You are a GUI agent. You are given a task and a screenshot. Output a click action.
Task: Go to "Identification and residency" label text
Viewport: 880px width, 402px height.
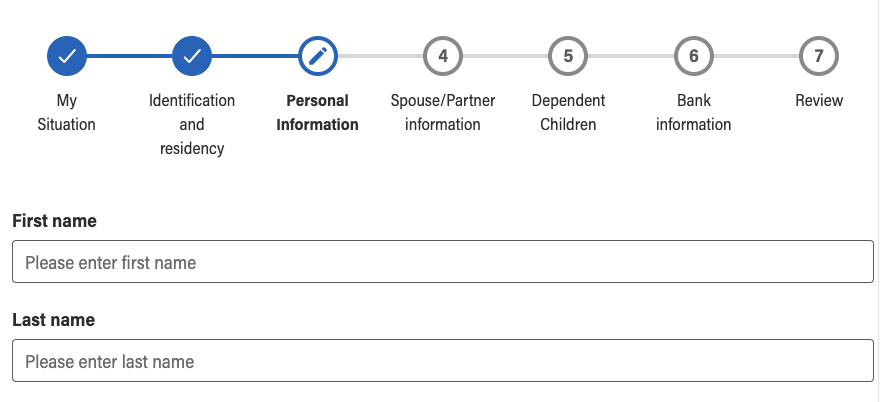192,125
